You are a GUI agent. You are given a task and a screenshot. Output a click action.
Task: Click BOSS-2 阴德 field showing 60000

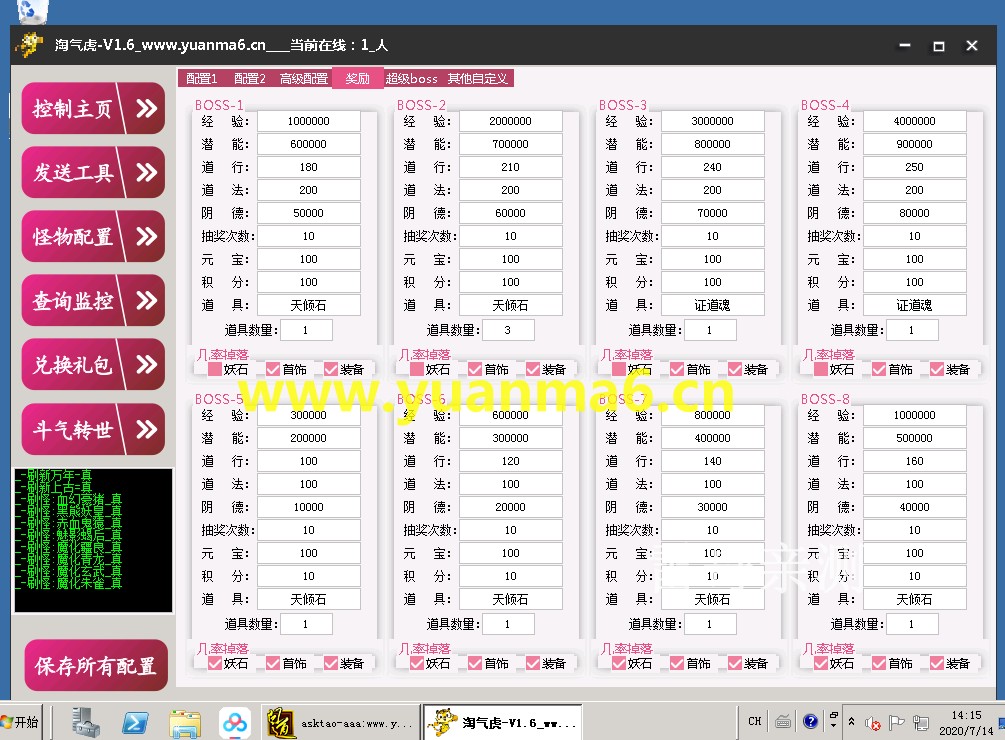click(510, 213)
